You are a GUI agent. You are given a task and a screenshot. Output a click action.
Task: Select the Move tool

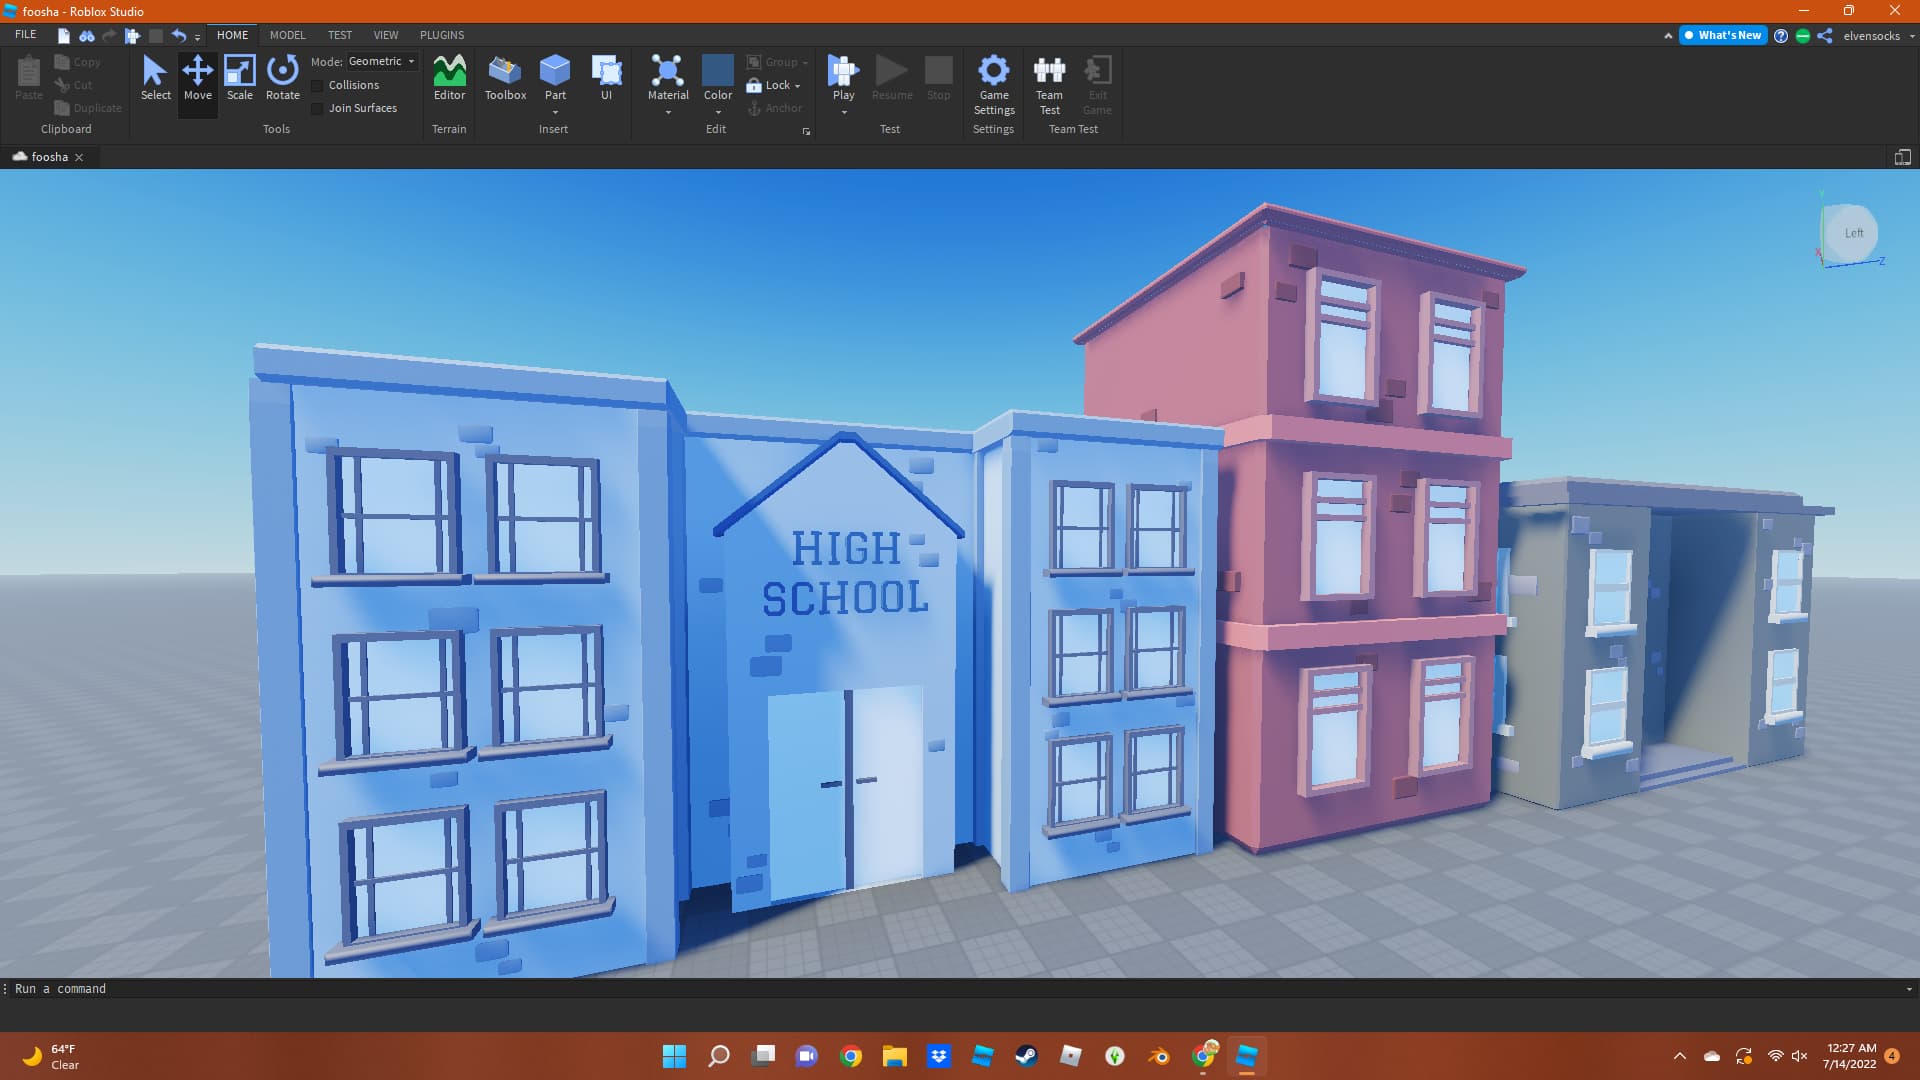(x=197, y=80)
